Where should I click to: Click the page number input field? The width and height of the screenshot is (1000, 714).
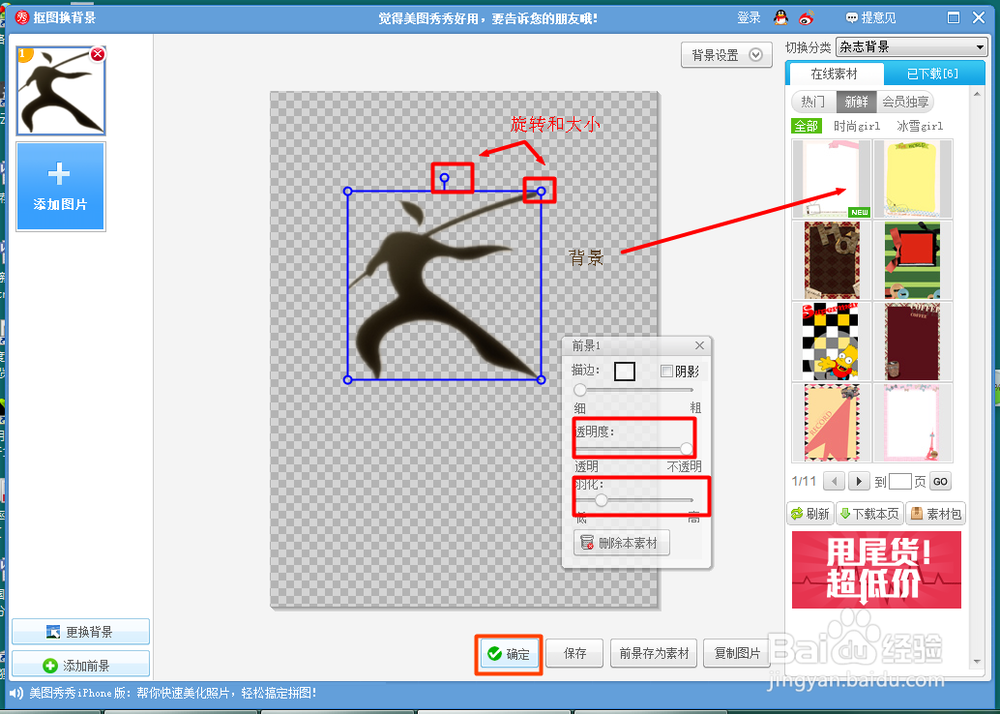click(x=900, y=481)
